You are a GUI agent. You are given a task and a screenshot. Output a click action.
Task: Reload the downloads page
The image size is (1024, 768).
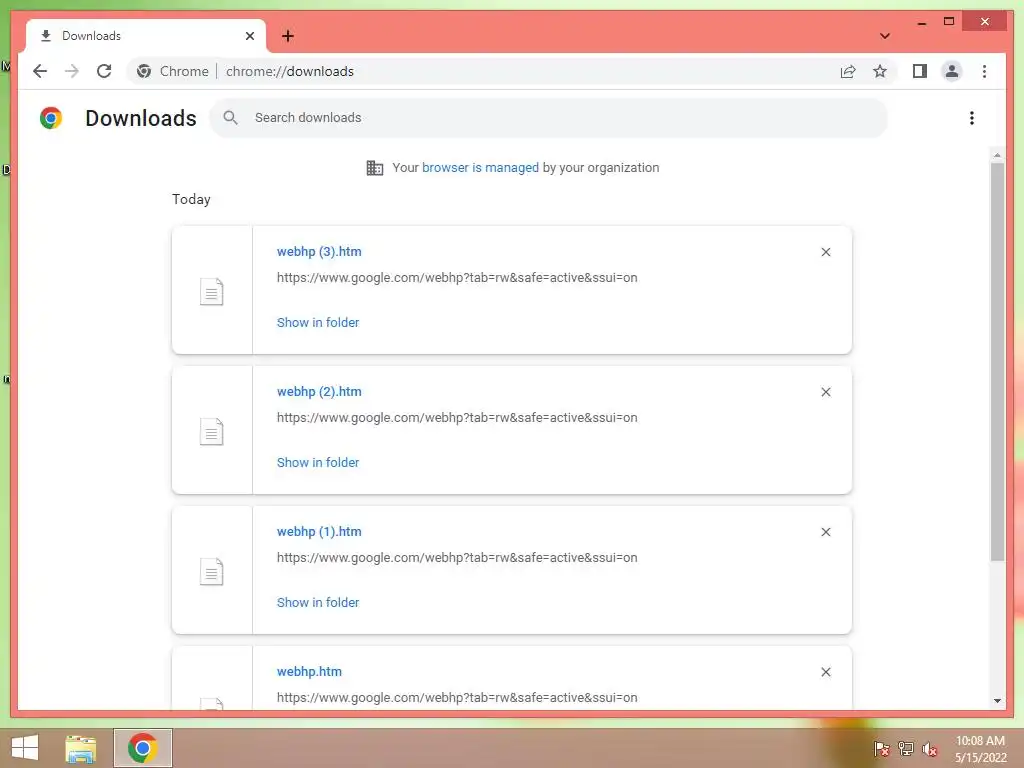[104, 71]
